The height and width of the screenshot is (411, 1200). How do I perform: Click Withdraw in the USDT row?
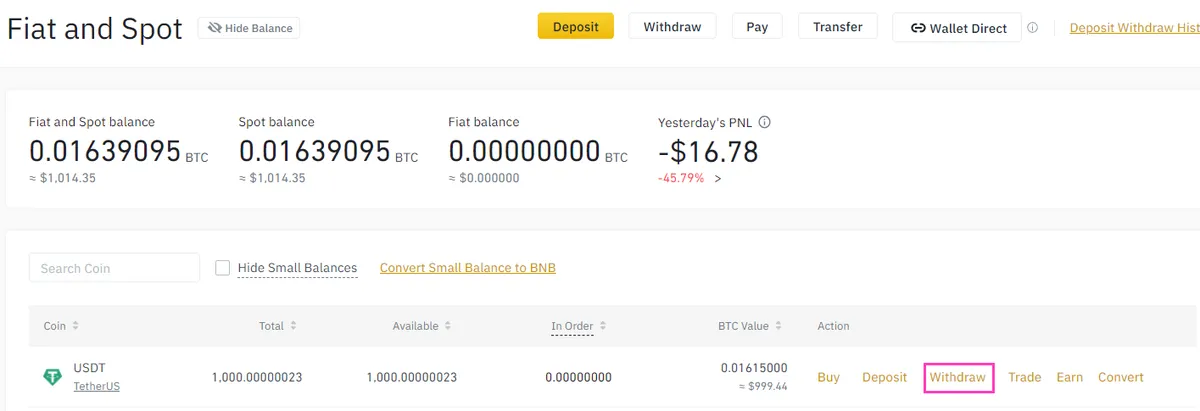958,377
